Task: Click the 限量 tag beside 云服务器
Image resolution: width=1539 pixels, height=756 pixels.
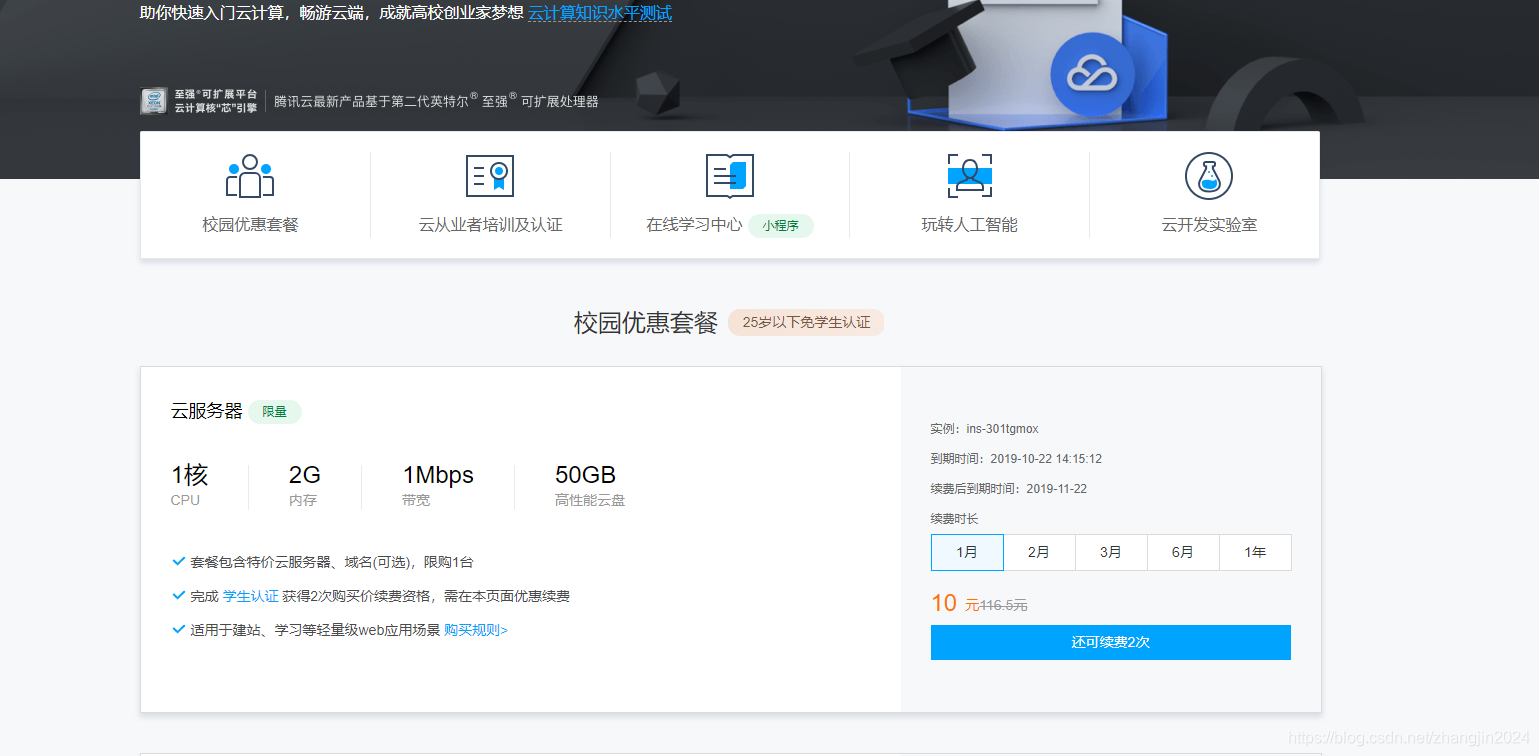Action: click(x=275, y=411)
